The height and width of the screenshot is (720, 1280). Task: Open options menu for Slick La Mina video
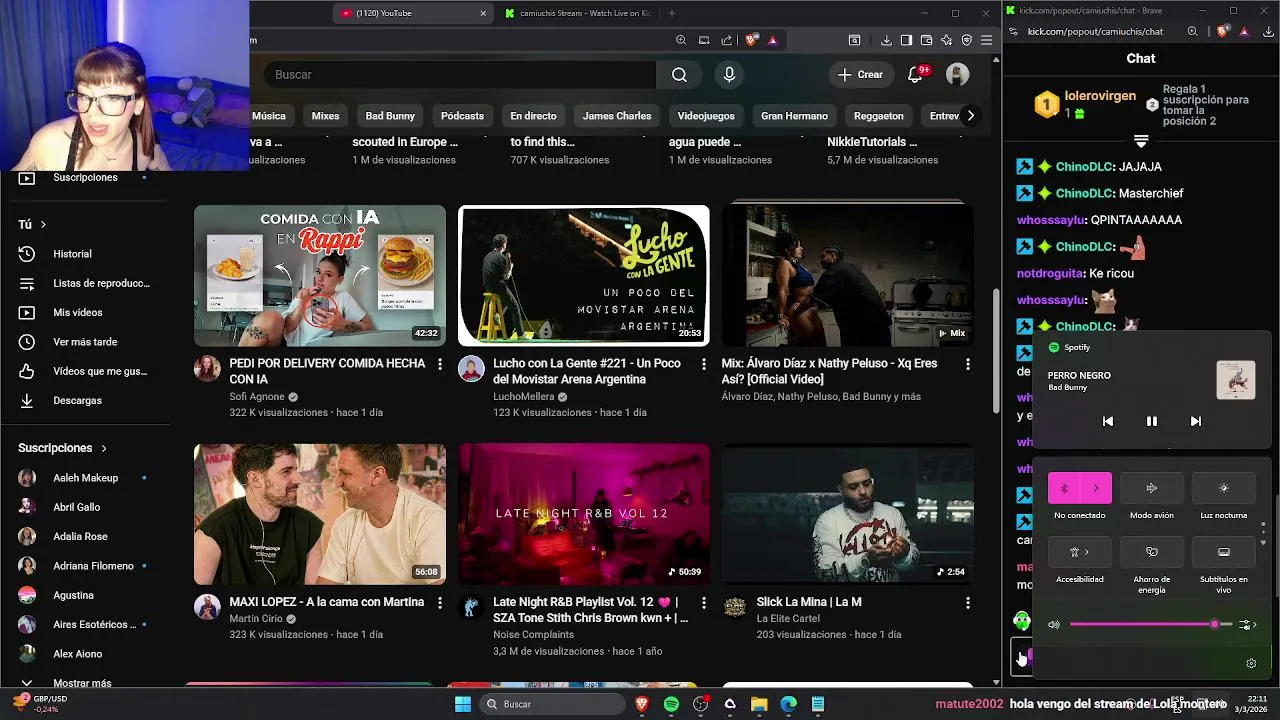point(967,603)
